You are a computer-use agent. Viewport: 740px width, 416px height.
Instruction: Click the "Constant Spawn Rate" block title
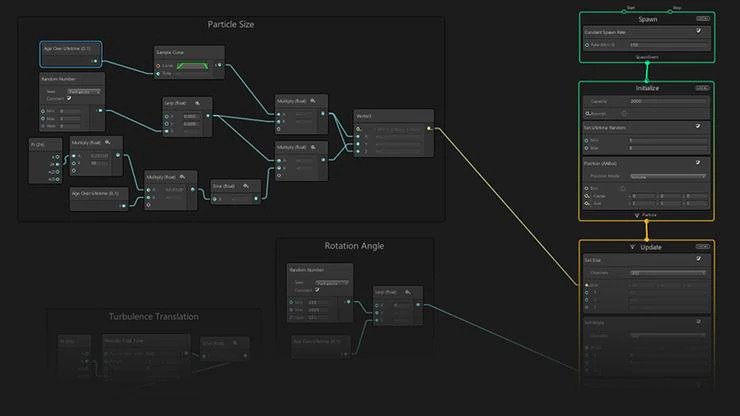[x=605, y=32]
